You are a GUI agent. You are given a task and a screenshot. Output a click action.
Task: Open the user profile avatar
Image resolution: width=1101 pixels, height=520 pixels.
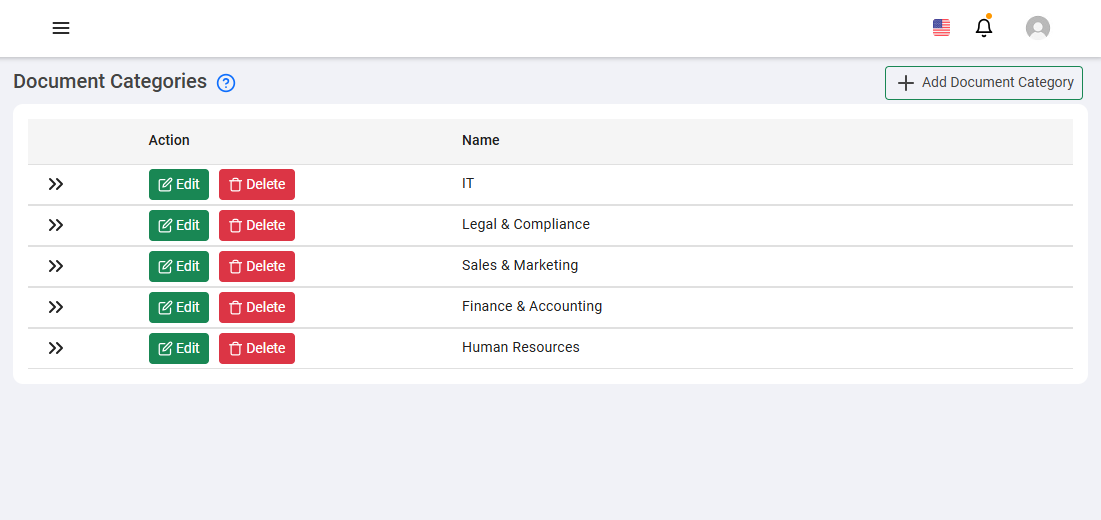pyautogui.click(x=1038, y=28)
